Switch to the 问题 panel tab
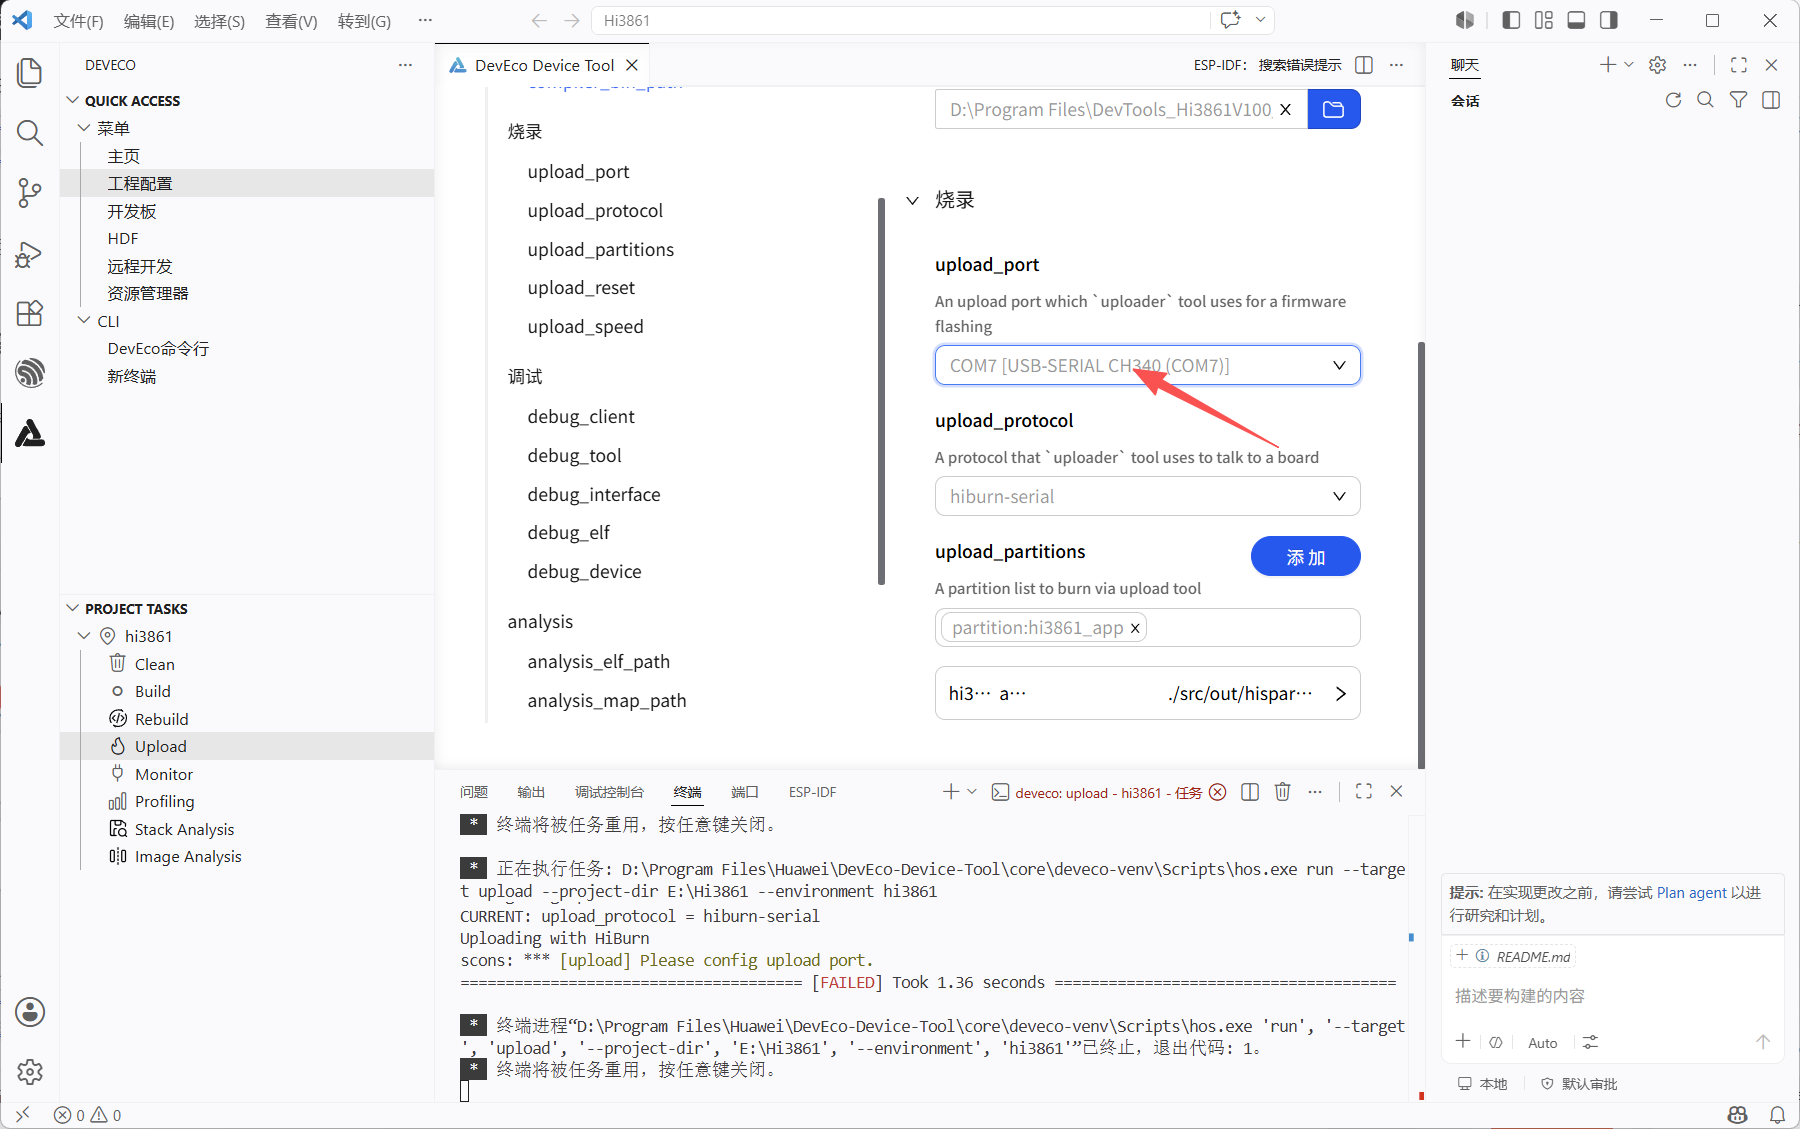1800x1129 pixels. 474,792
